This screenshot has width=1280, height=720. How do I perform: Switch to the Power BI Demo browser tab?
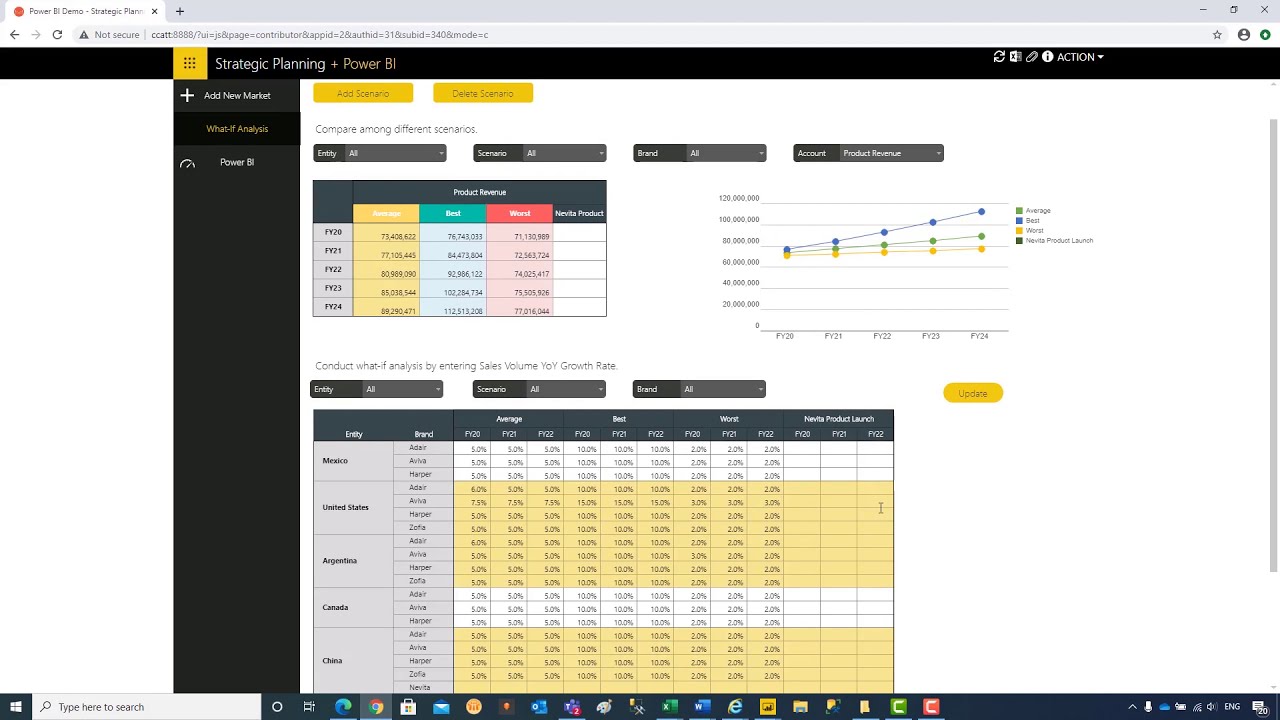tap(85, 11)
